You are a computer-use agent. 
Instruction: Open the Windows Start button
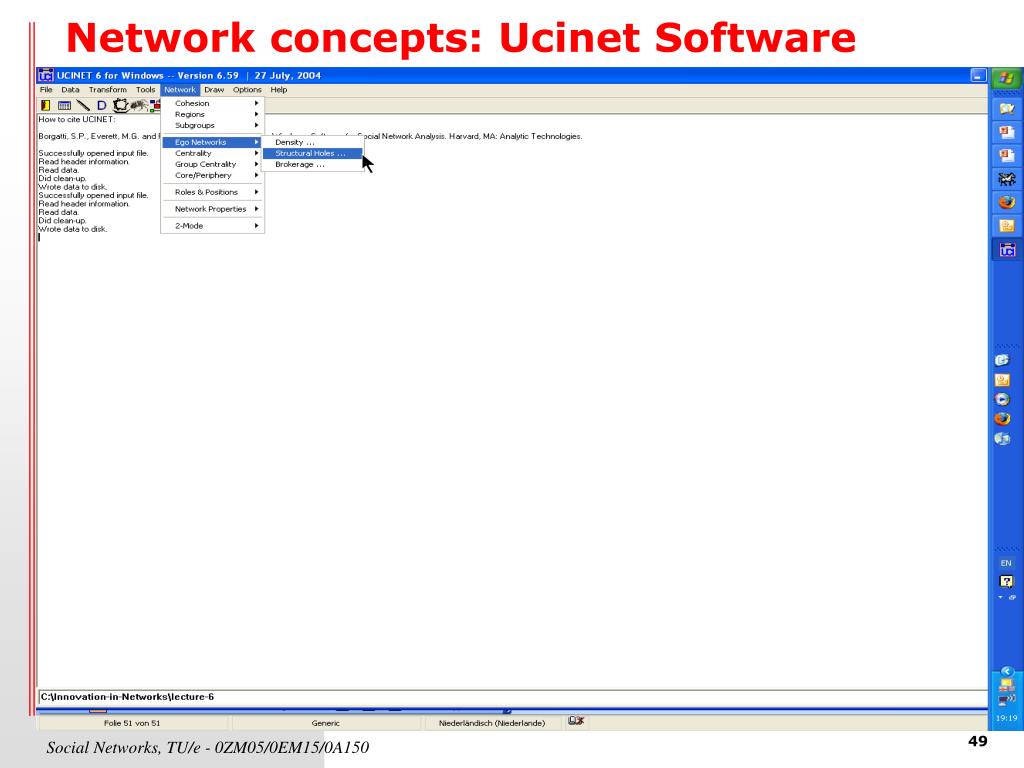pyautogui.click(x=1006, y=78)
